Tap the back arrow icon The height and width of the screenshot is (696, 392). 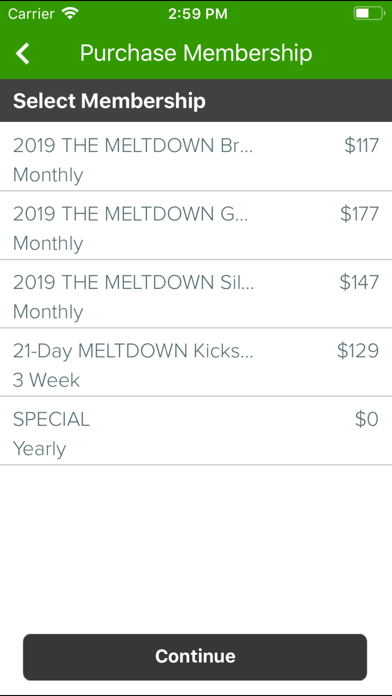[x=23, y=54]
